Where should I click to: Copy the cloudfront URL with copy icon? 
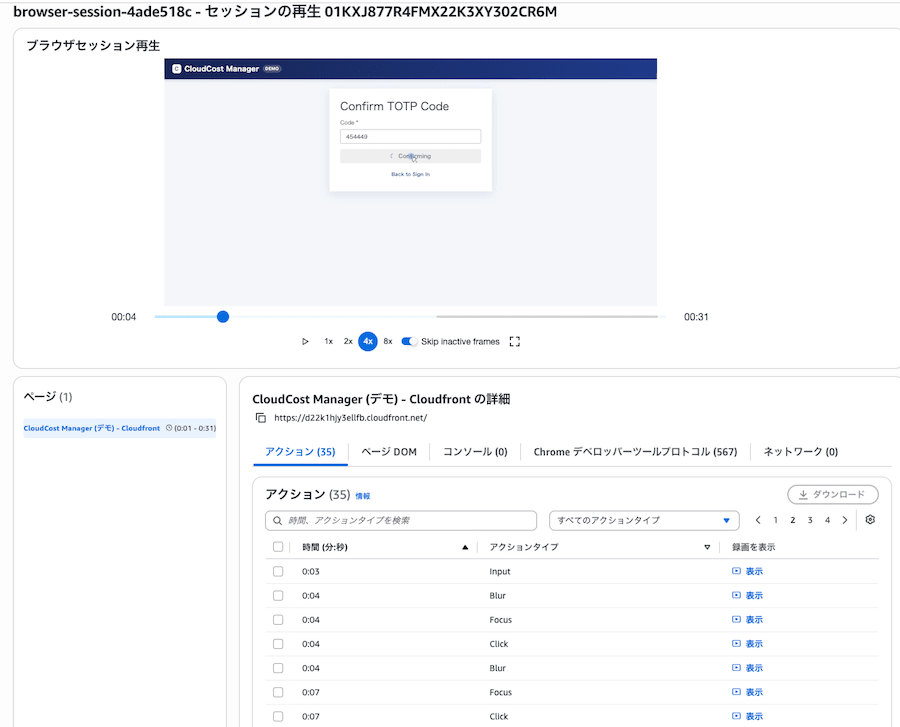click(261, 418)
